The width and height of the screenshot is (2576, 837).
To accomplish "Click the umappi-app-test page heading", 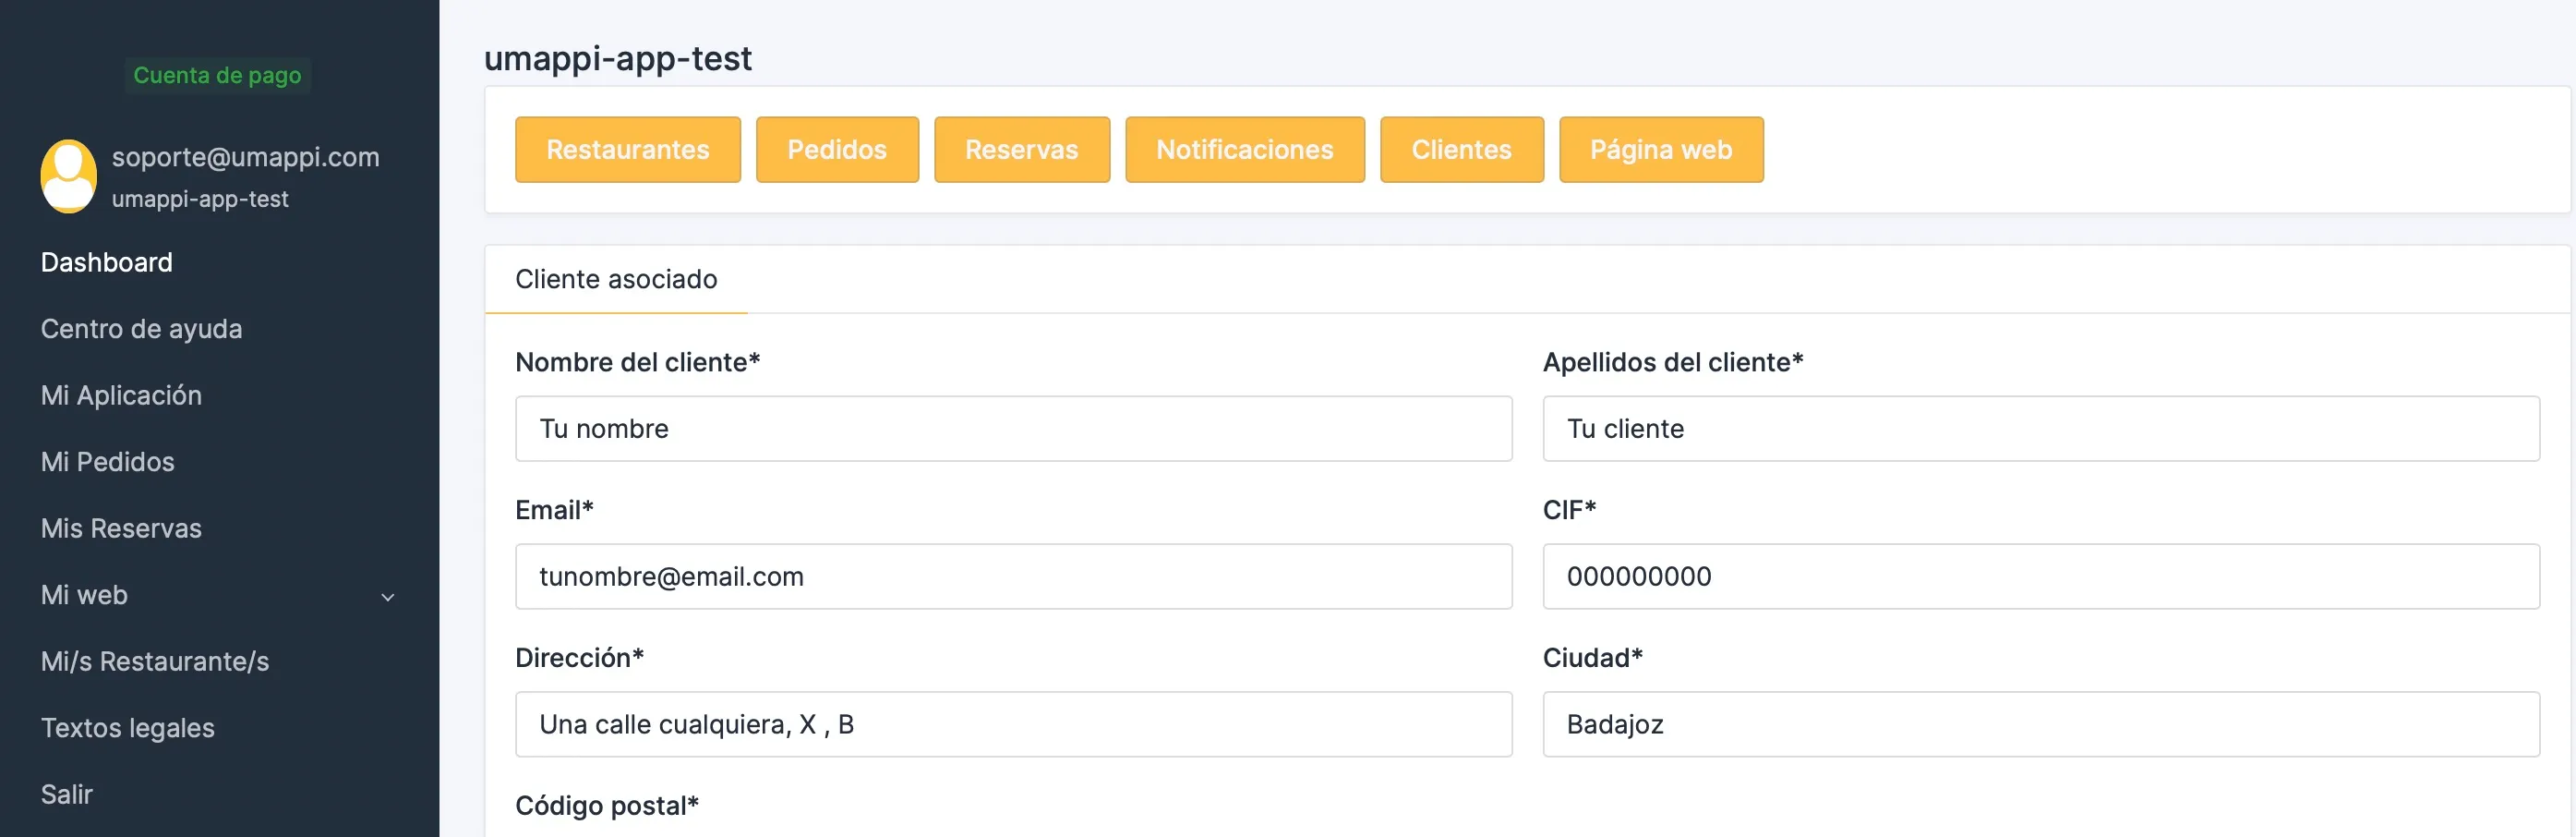I will (x=618, y=58).
